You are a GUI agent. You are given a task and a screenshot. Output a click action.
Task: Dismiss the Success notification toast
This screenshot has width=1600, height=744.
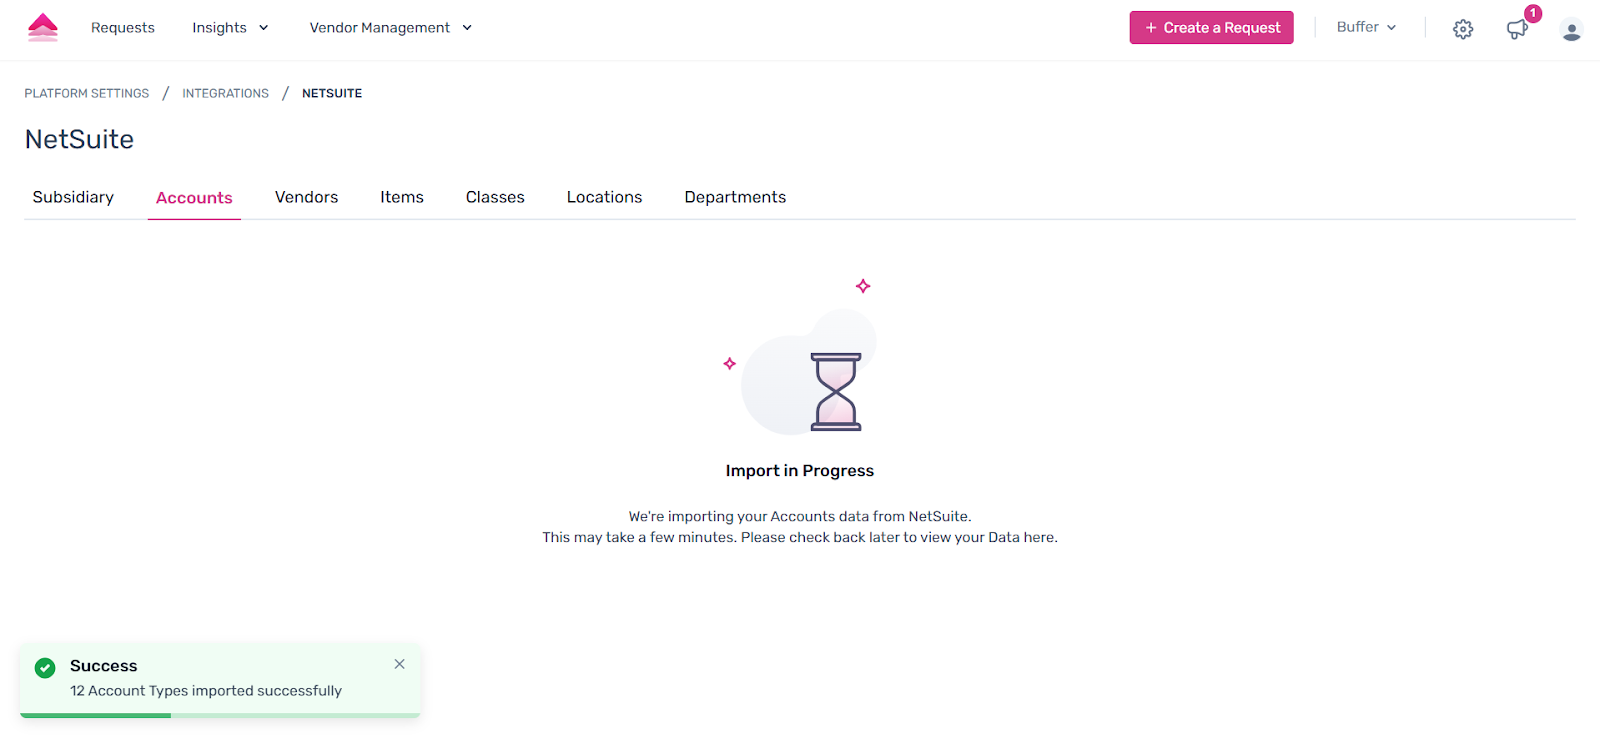click(x=399, y=664)
